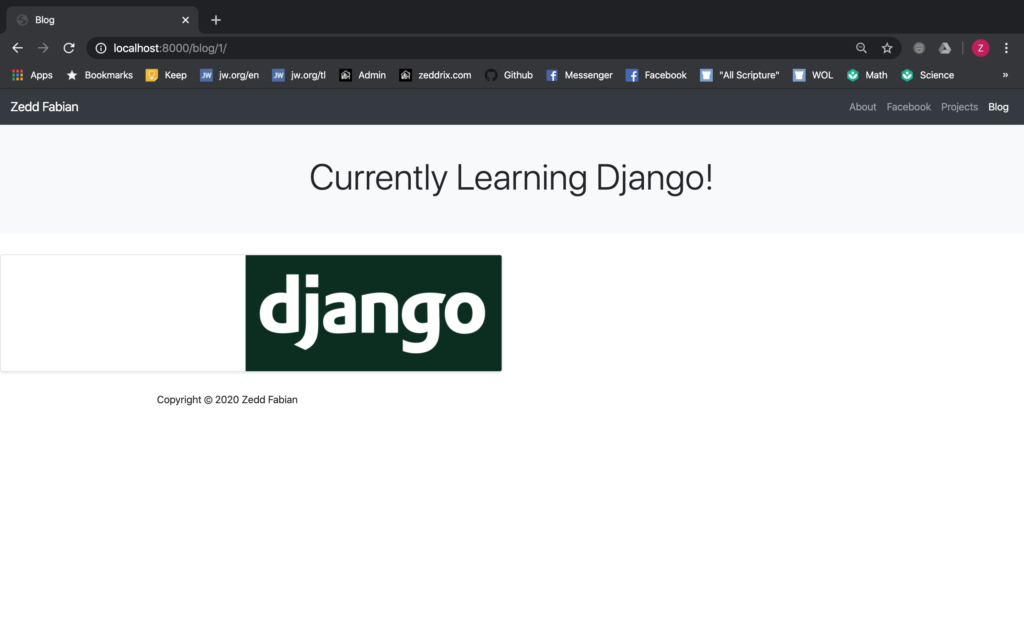Open the Blog navbar link

click(x=998, y=106)
